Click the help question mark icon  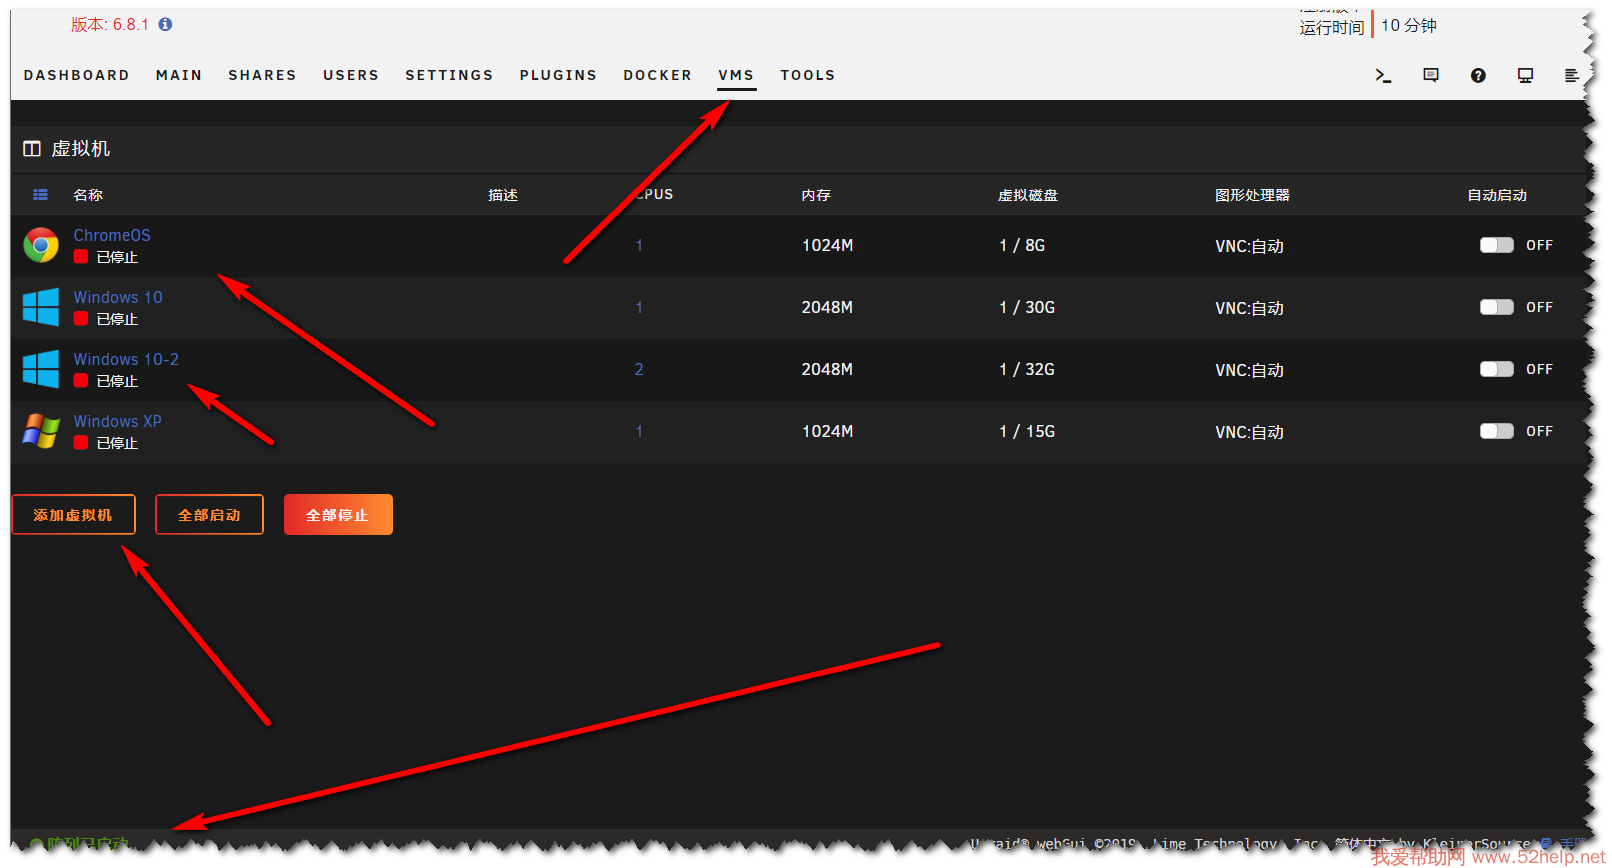click(1478, 75)
